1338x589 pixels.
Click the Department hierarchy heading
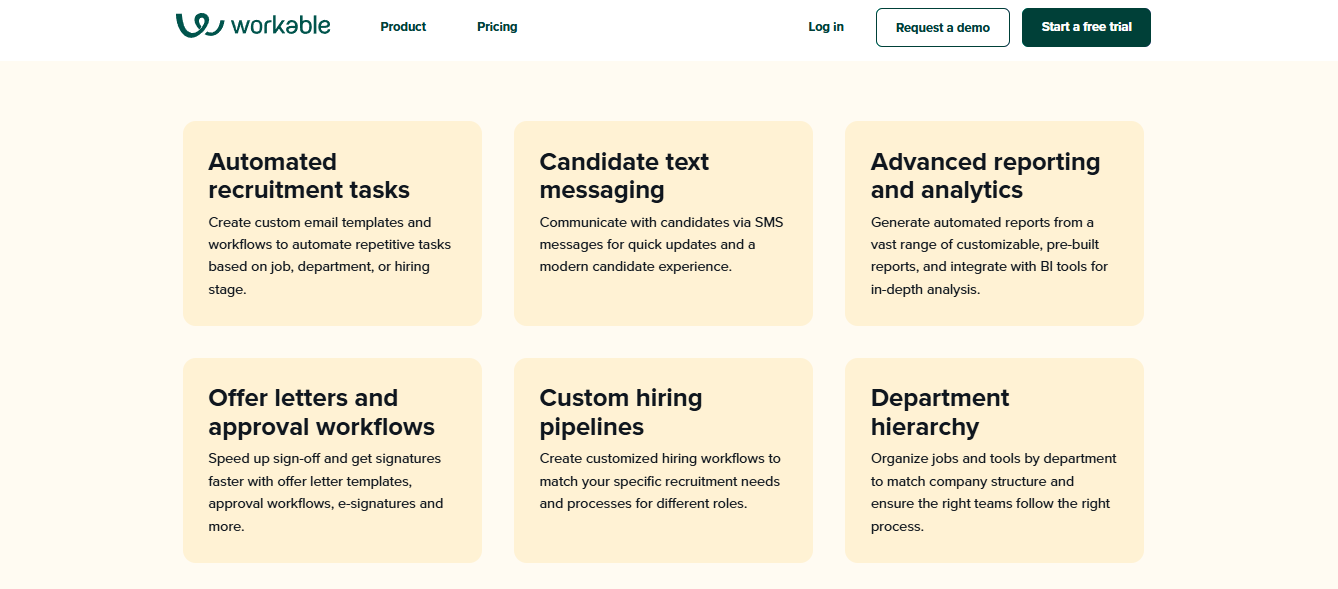click(940, 412)
